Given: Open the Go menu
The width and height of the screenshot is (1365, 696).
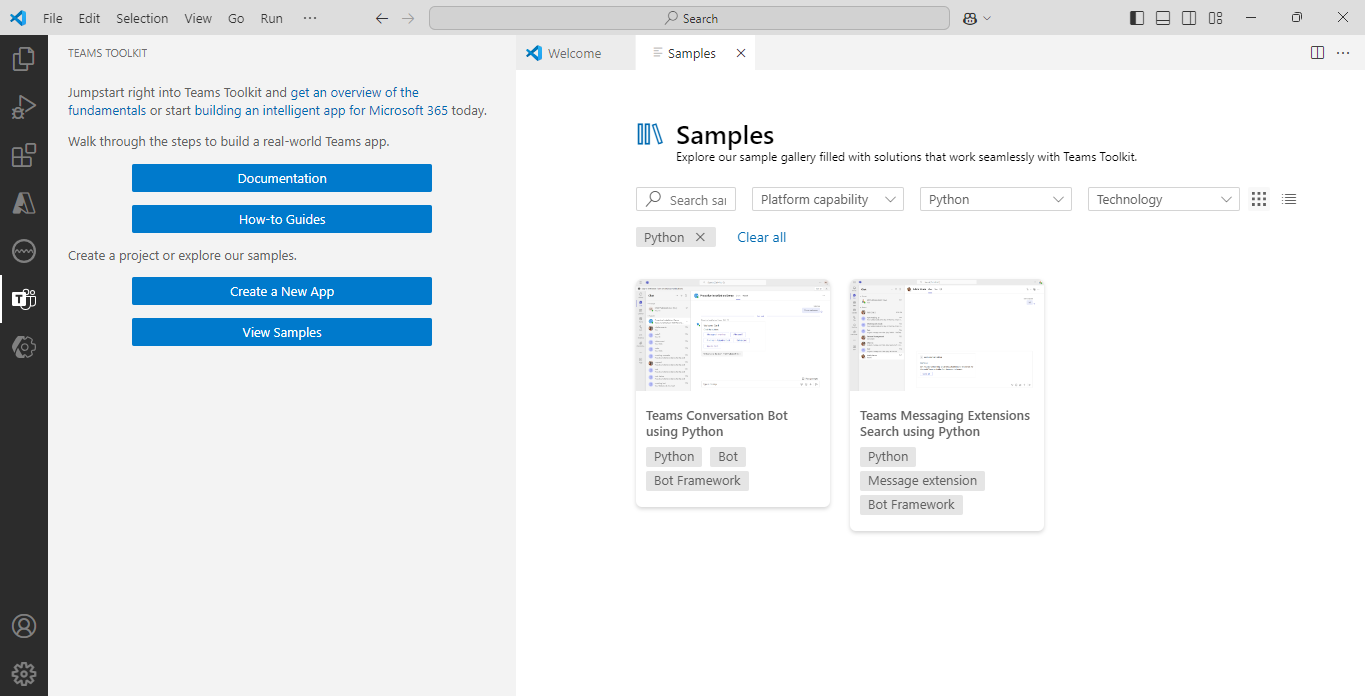Looking at the screenshot, I should click(x=236, y=18).
